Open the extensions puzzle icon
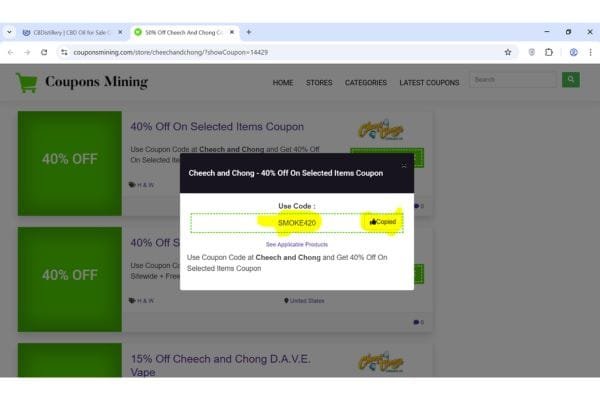 point(549,52)
